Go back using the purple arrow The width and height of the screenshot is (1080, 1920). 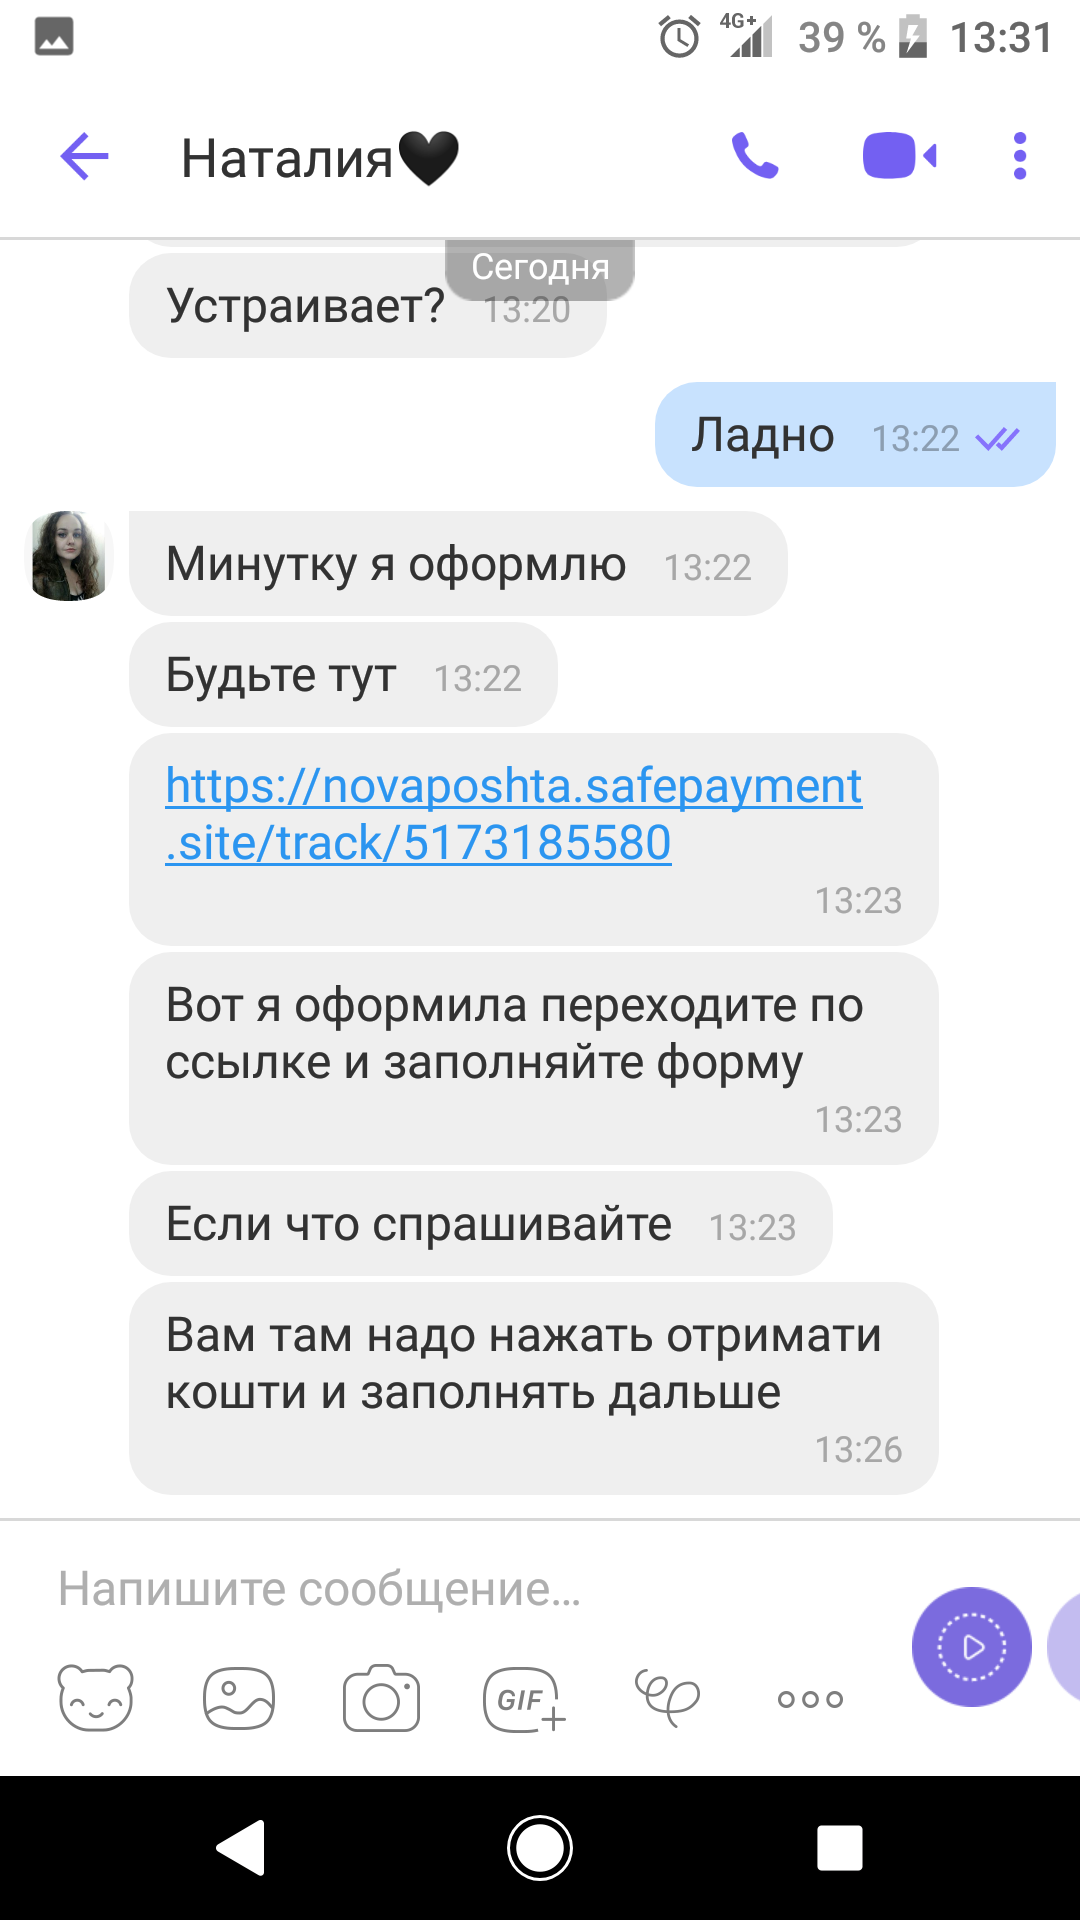point(84,157)
